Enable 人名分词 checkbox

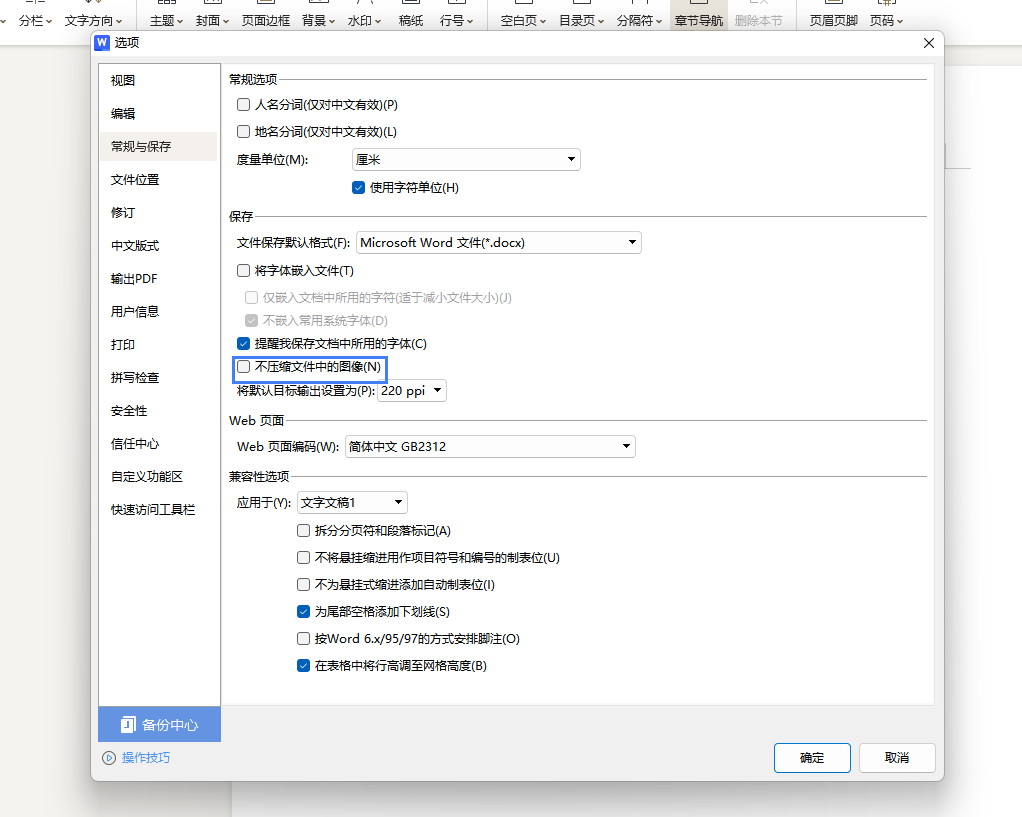244,104
